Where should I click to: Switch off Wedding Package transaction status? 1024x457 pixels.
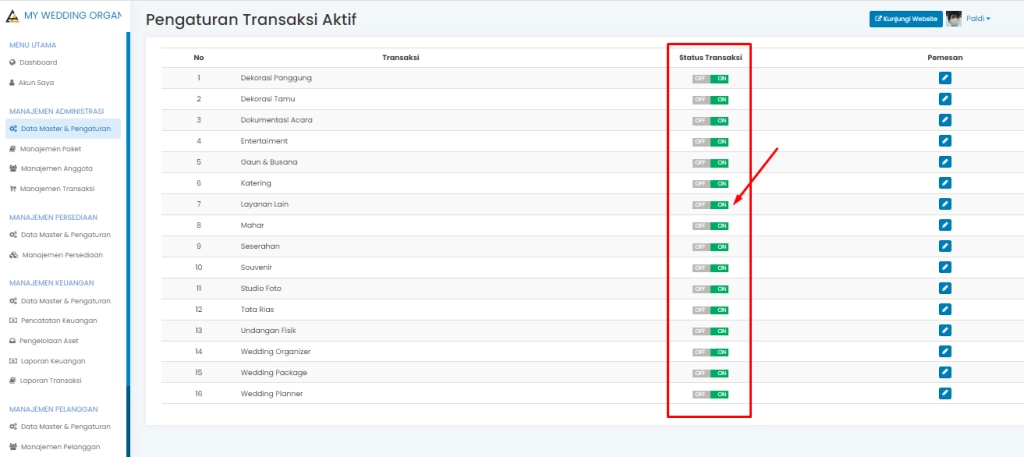tap(710, 373)
